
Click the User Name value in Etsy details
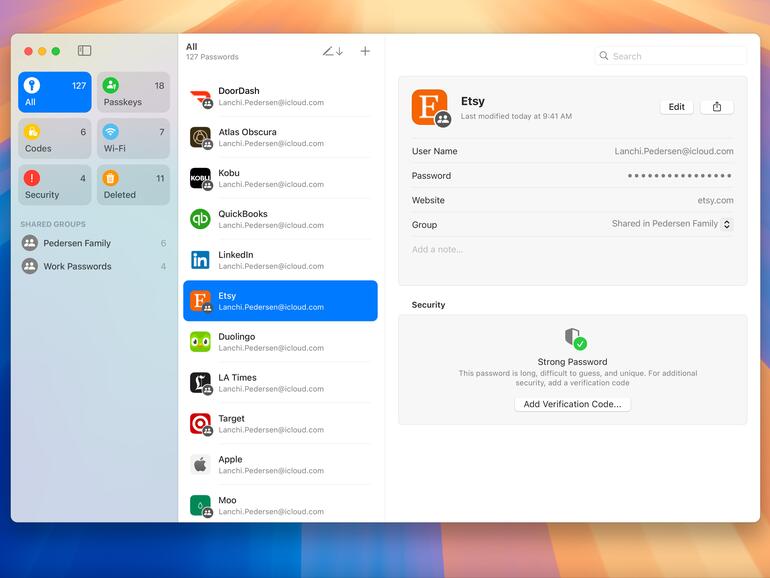pyautogui.click(x=674, y=151)
